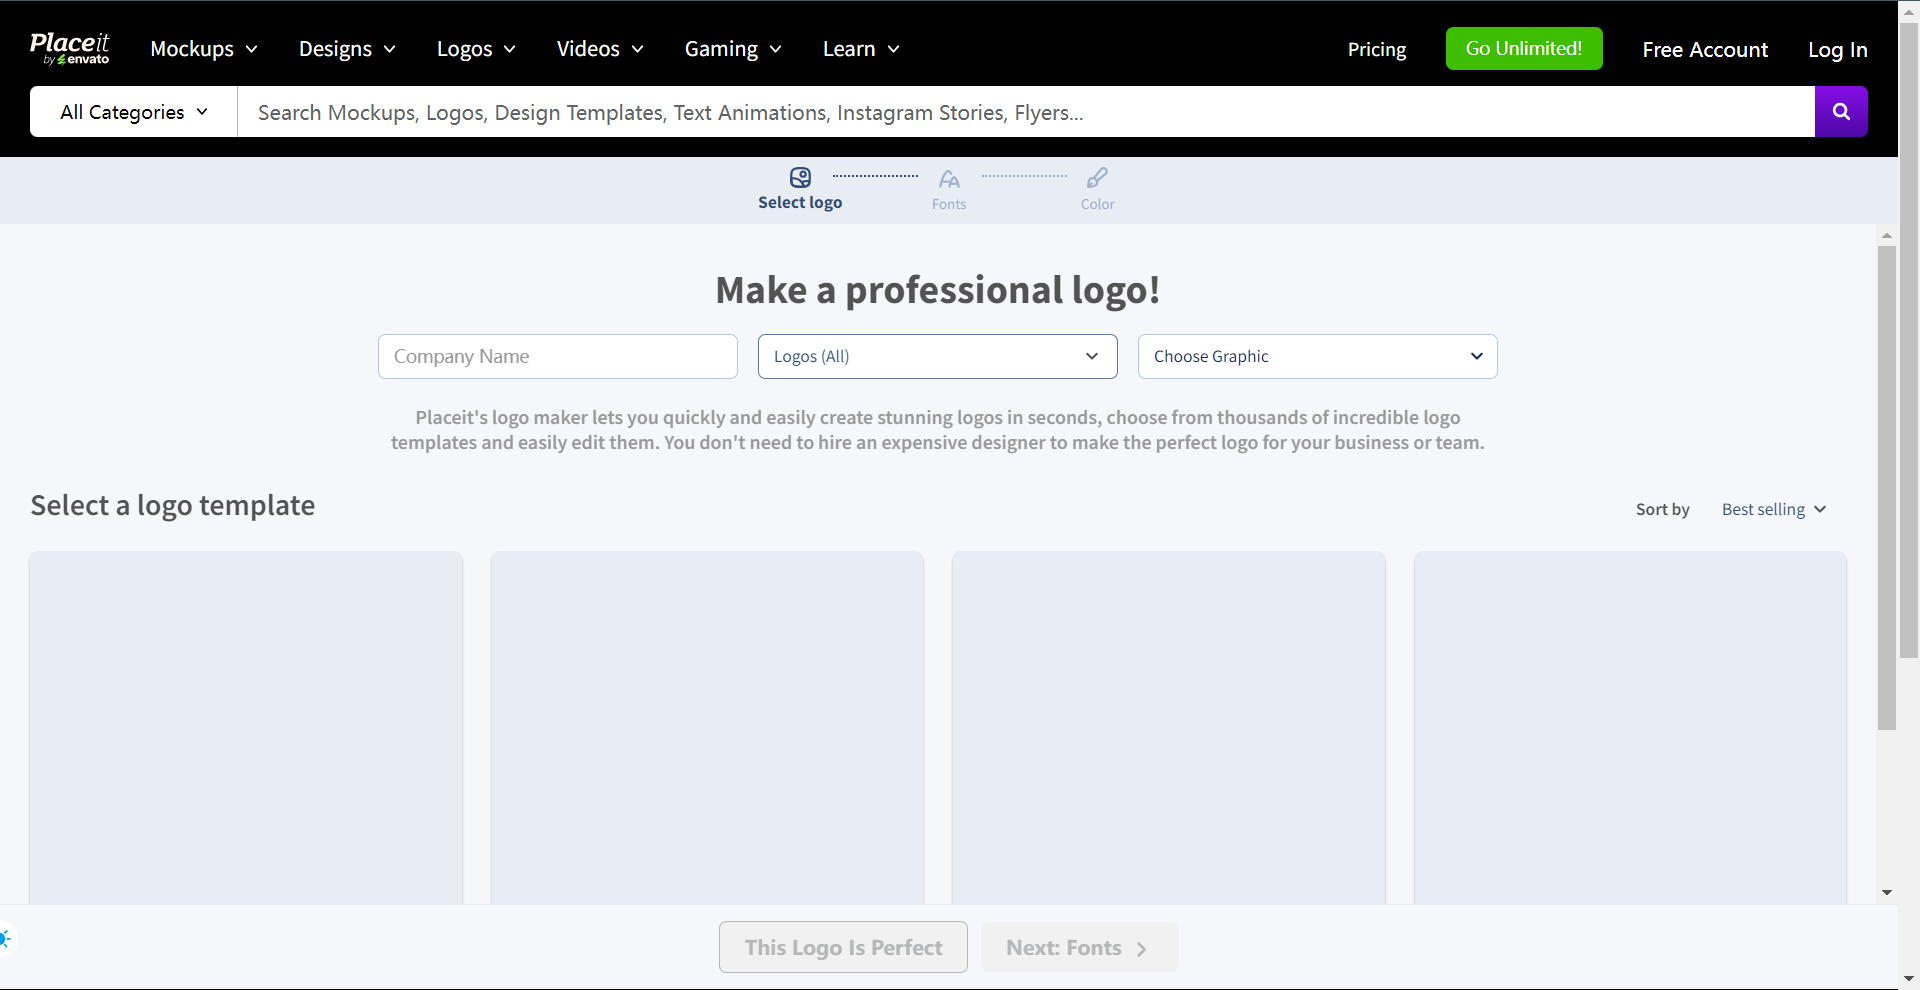Open the Gaming menu
The image size is (1920, 990).
pos(733,49)
